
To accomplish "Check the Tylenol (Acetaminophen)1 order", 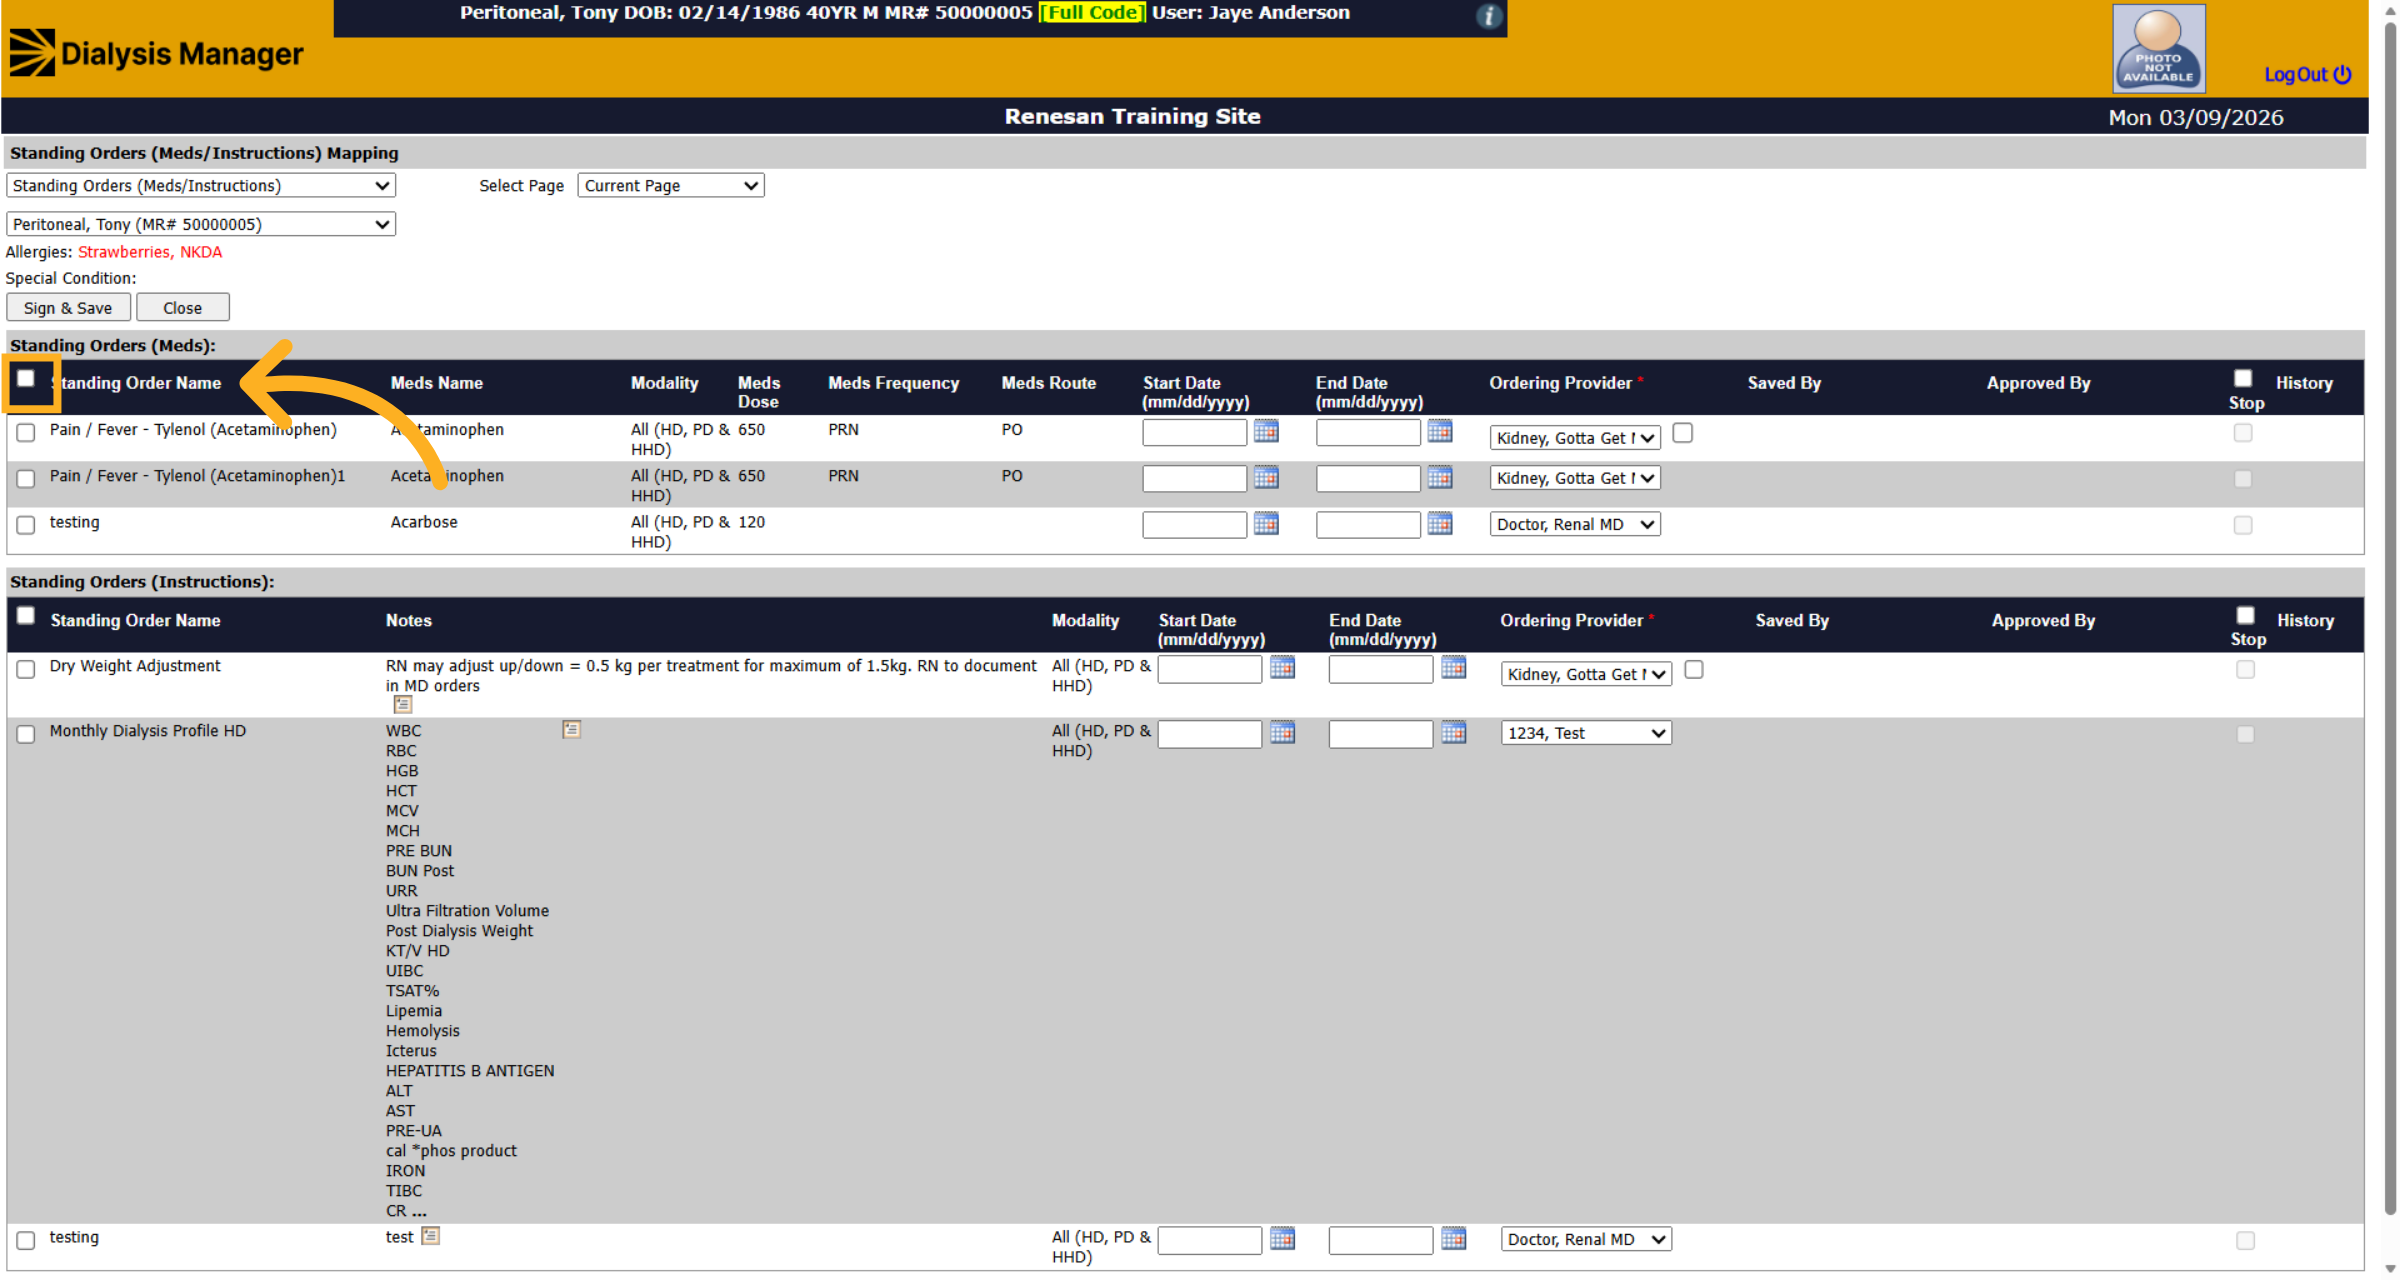I will [26, 478].
